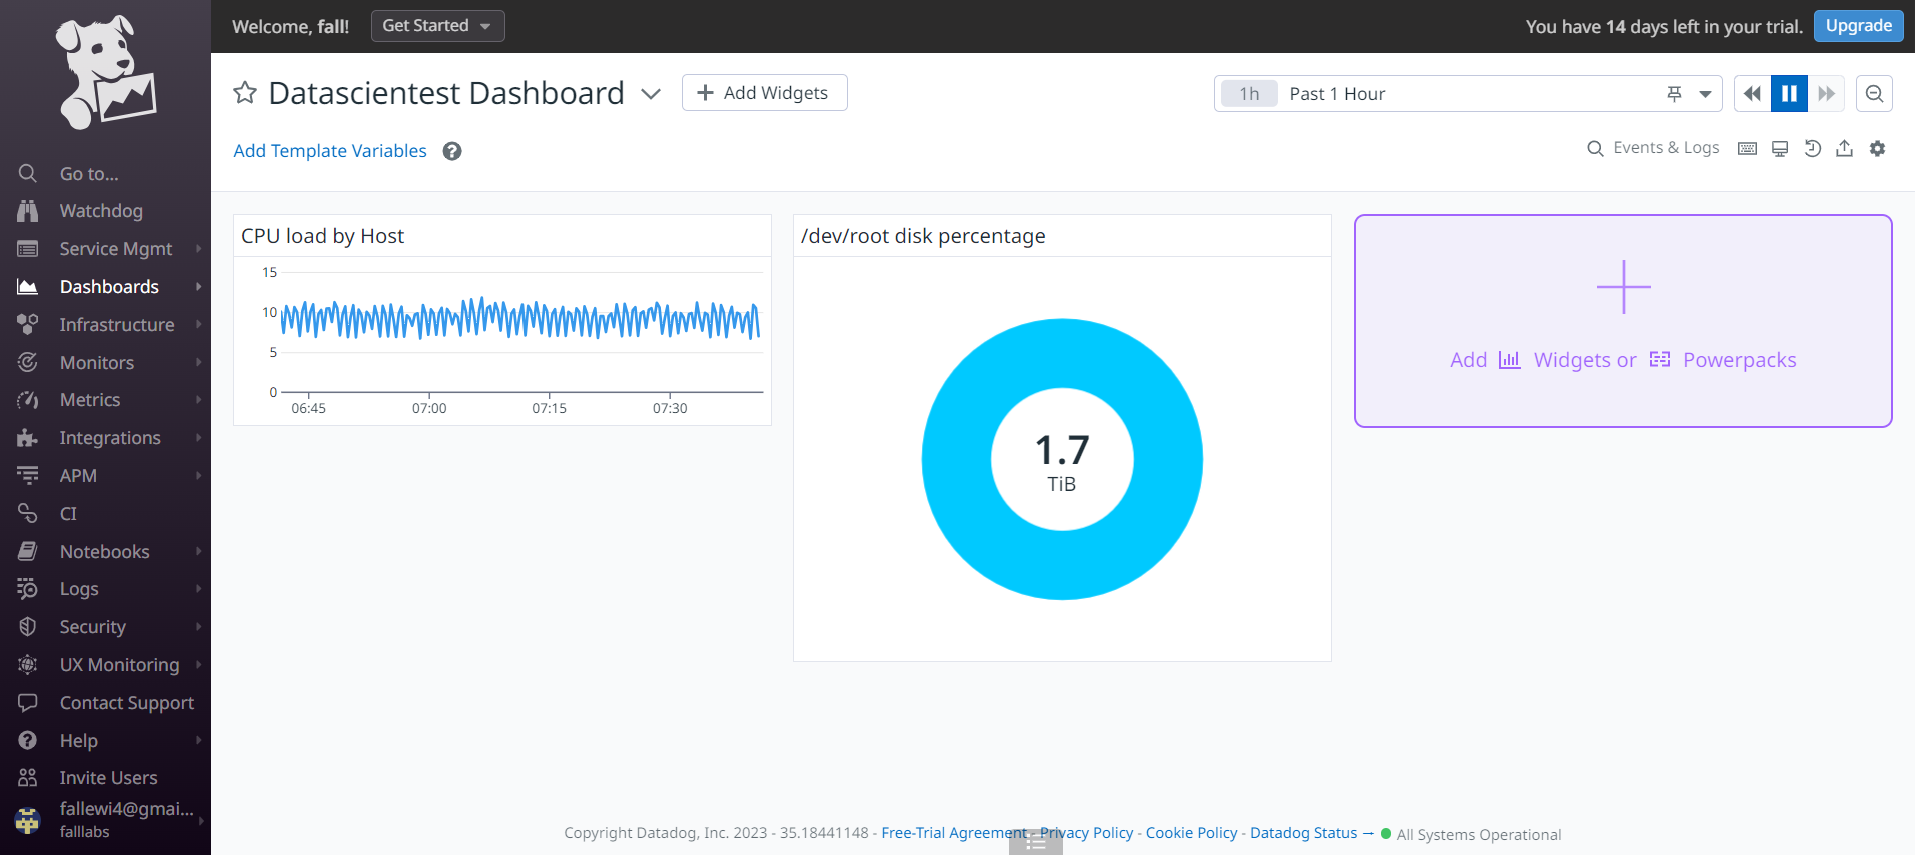
Task: Click the export/share upload icon
Action: [1845, 148]
